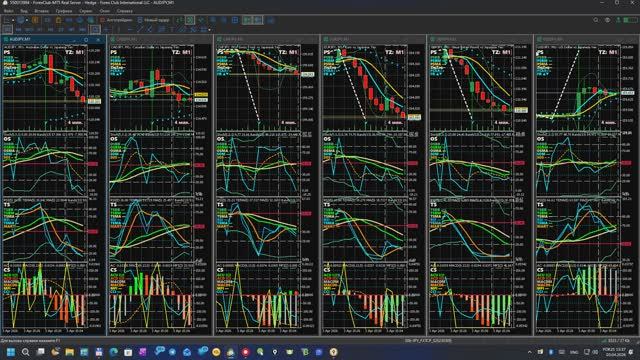This screenshot has height=360, width=640.
Task: Activate the USDJPY chart window title
Action: (553, 40)
